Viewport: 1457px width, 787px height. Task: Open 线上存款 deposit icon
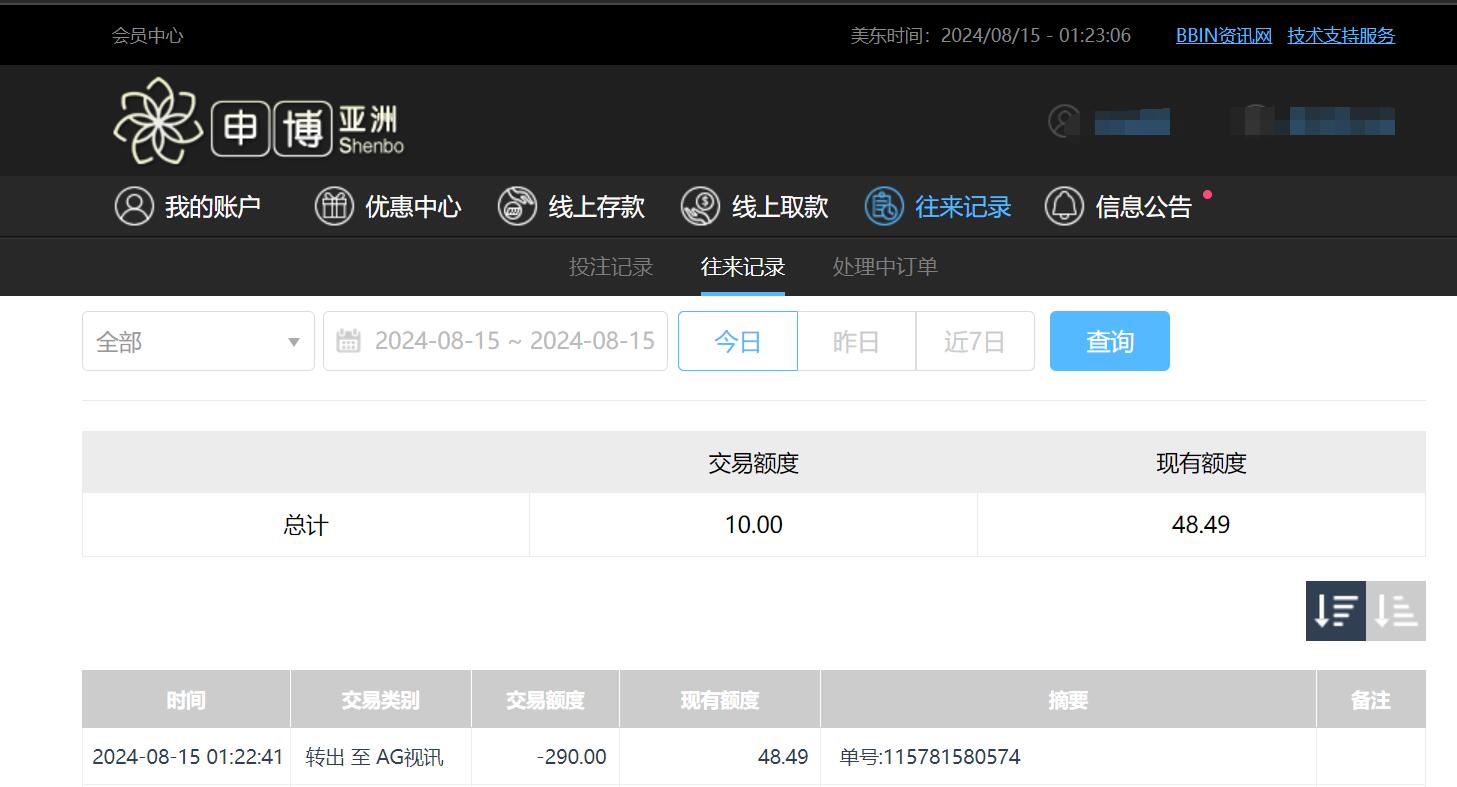tap(517, 206)
